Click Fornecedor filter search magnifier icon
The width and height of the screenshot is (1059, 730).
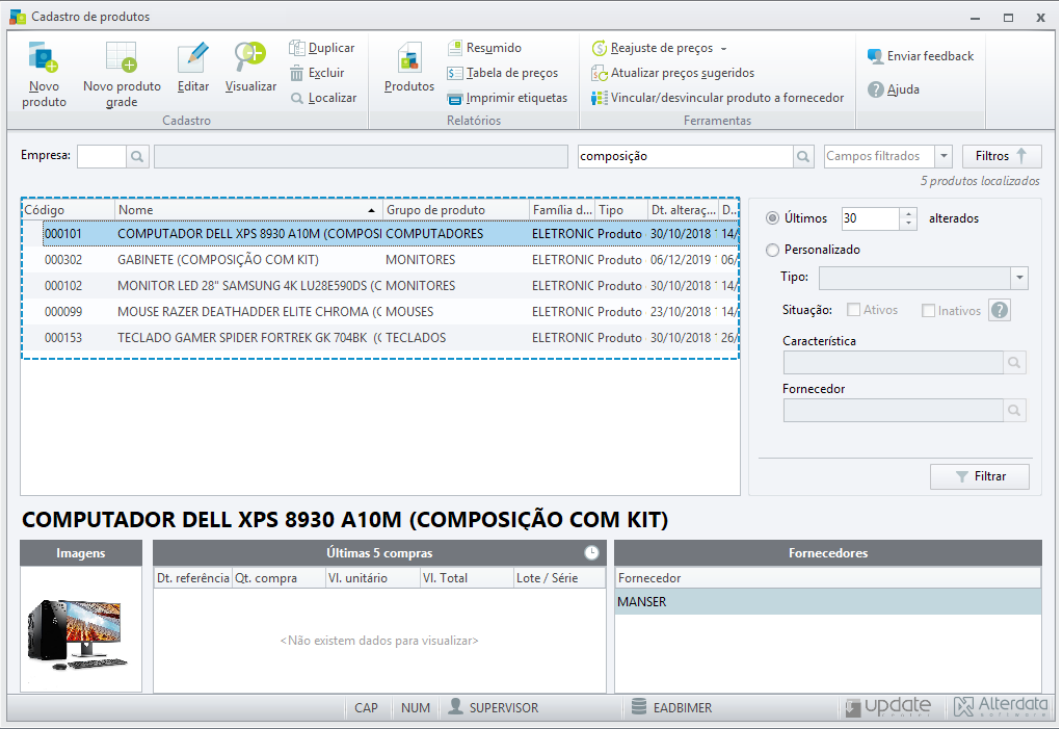pyautogui.click(x=1014, y=410)
